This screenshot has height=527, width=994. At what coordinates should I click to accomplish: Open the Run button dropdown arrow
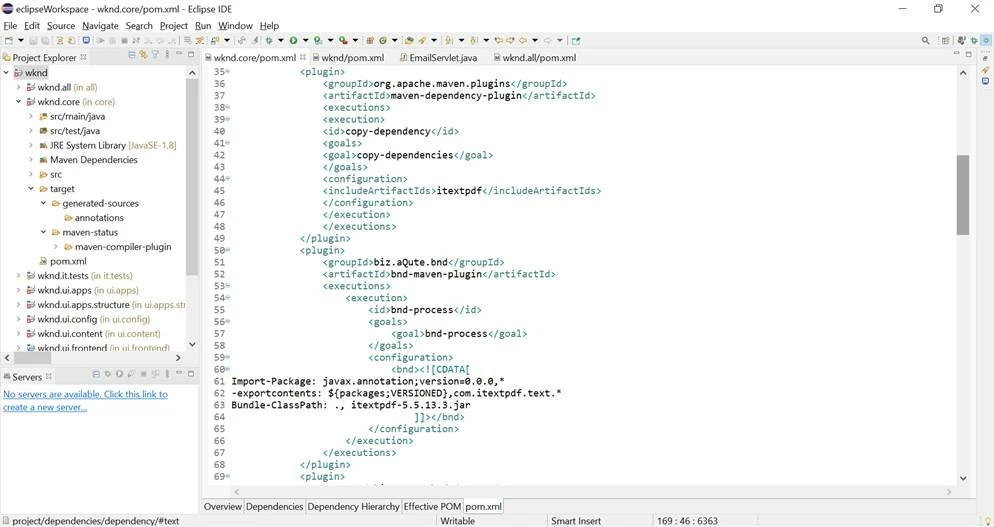(x=306, y=41)
